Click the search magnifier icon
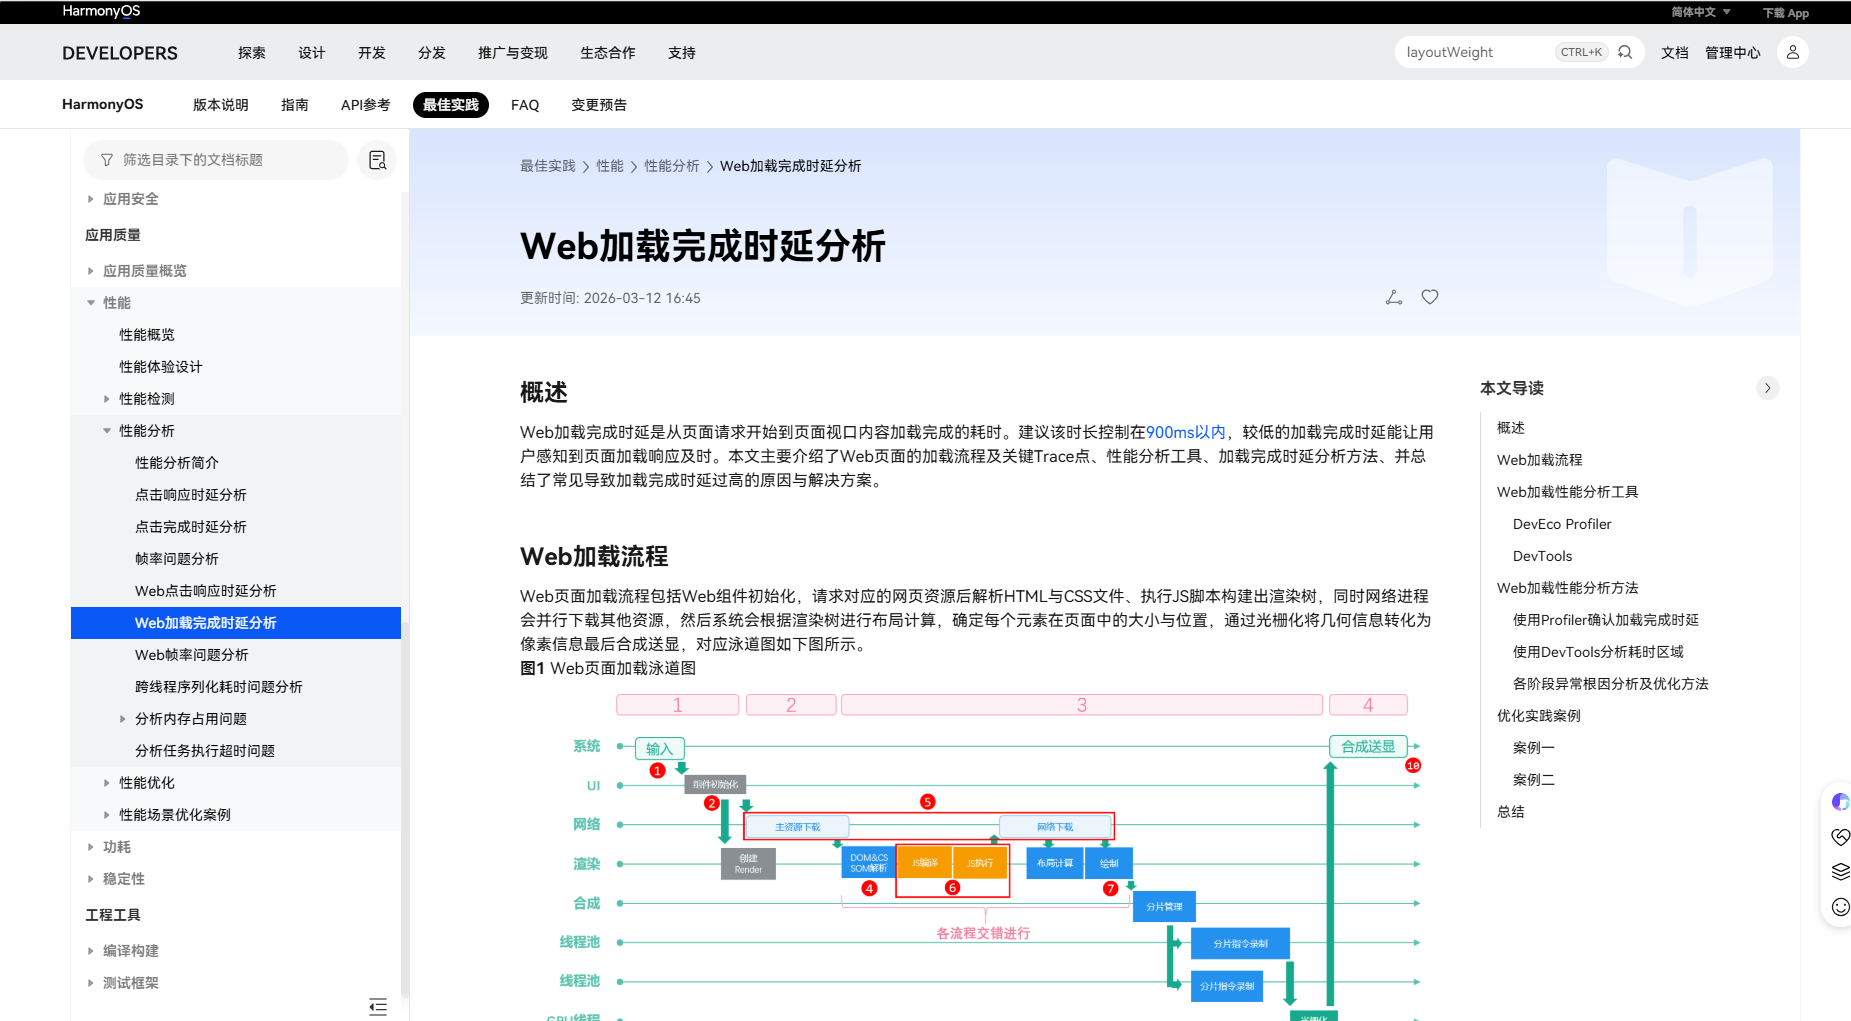This screenshot has height=1021, width=1851. click(x=1625, y=52)
